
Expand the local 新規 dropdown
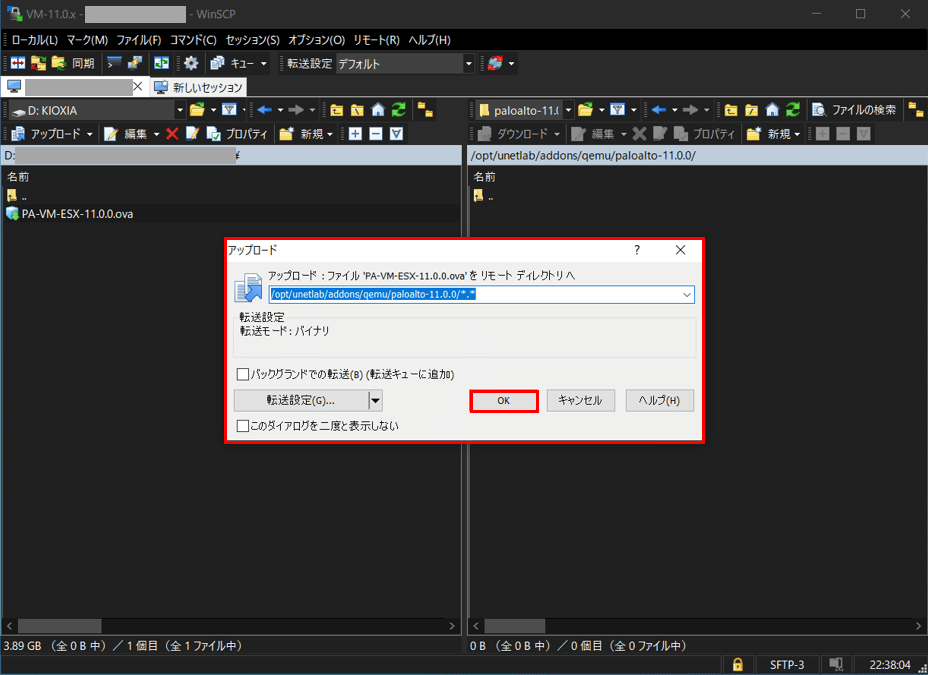coord(330,134)
